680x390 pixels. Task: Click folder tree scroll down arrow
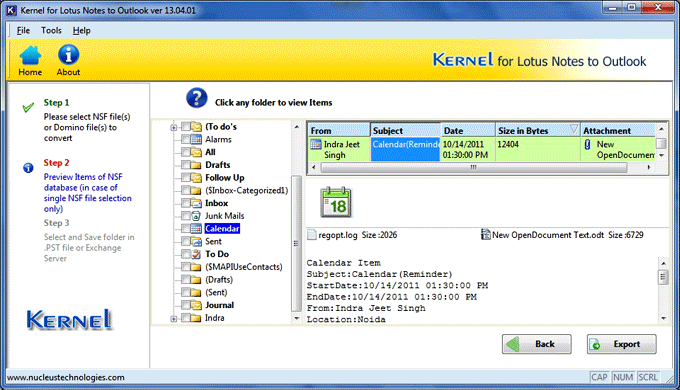tap(297, 318)
